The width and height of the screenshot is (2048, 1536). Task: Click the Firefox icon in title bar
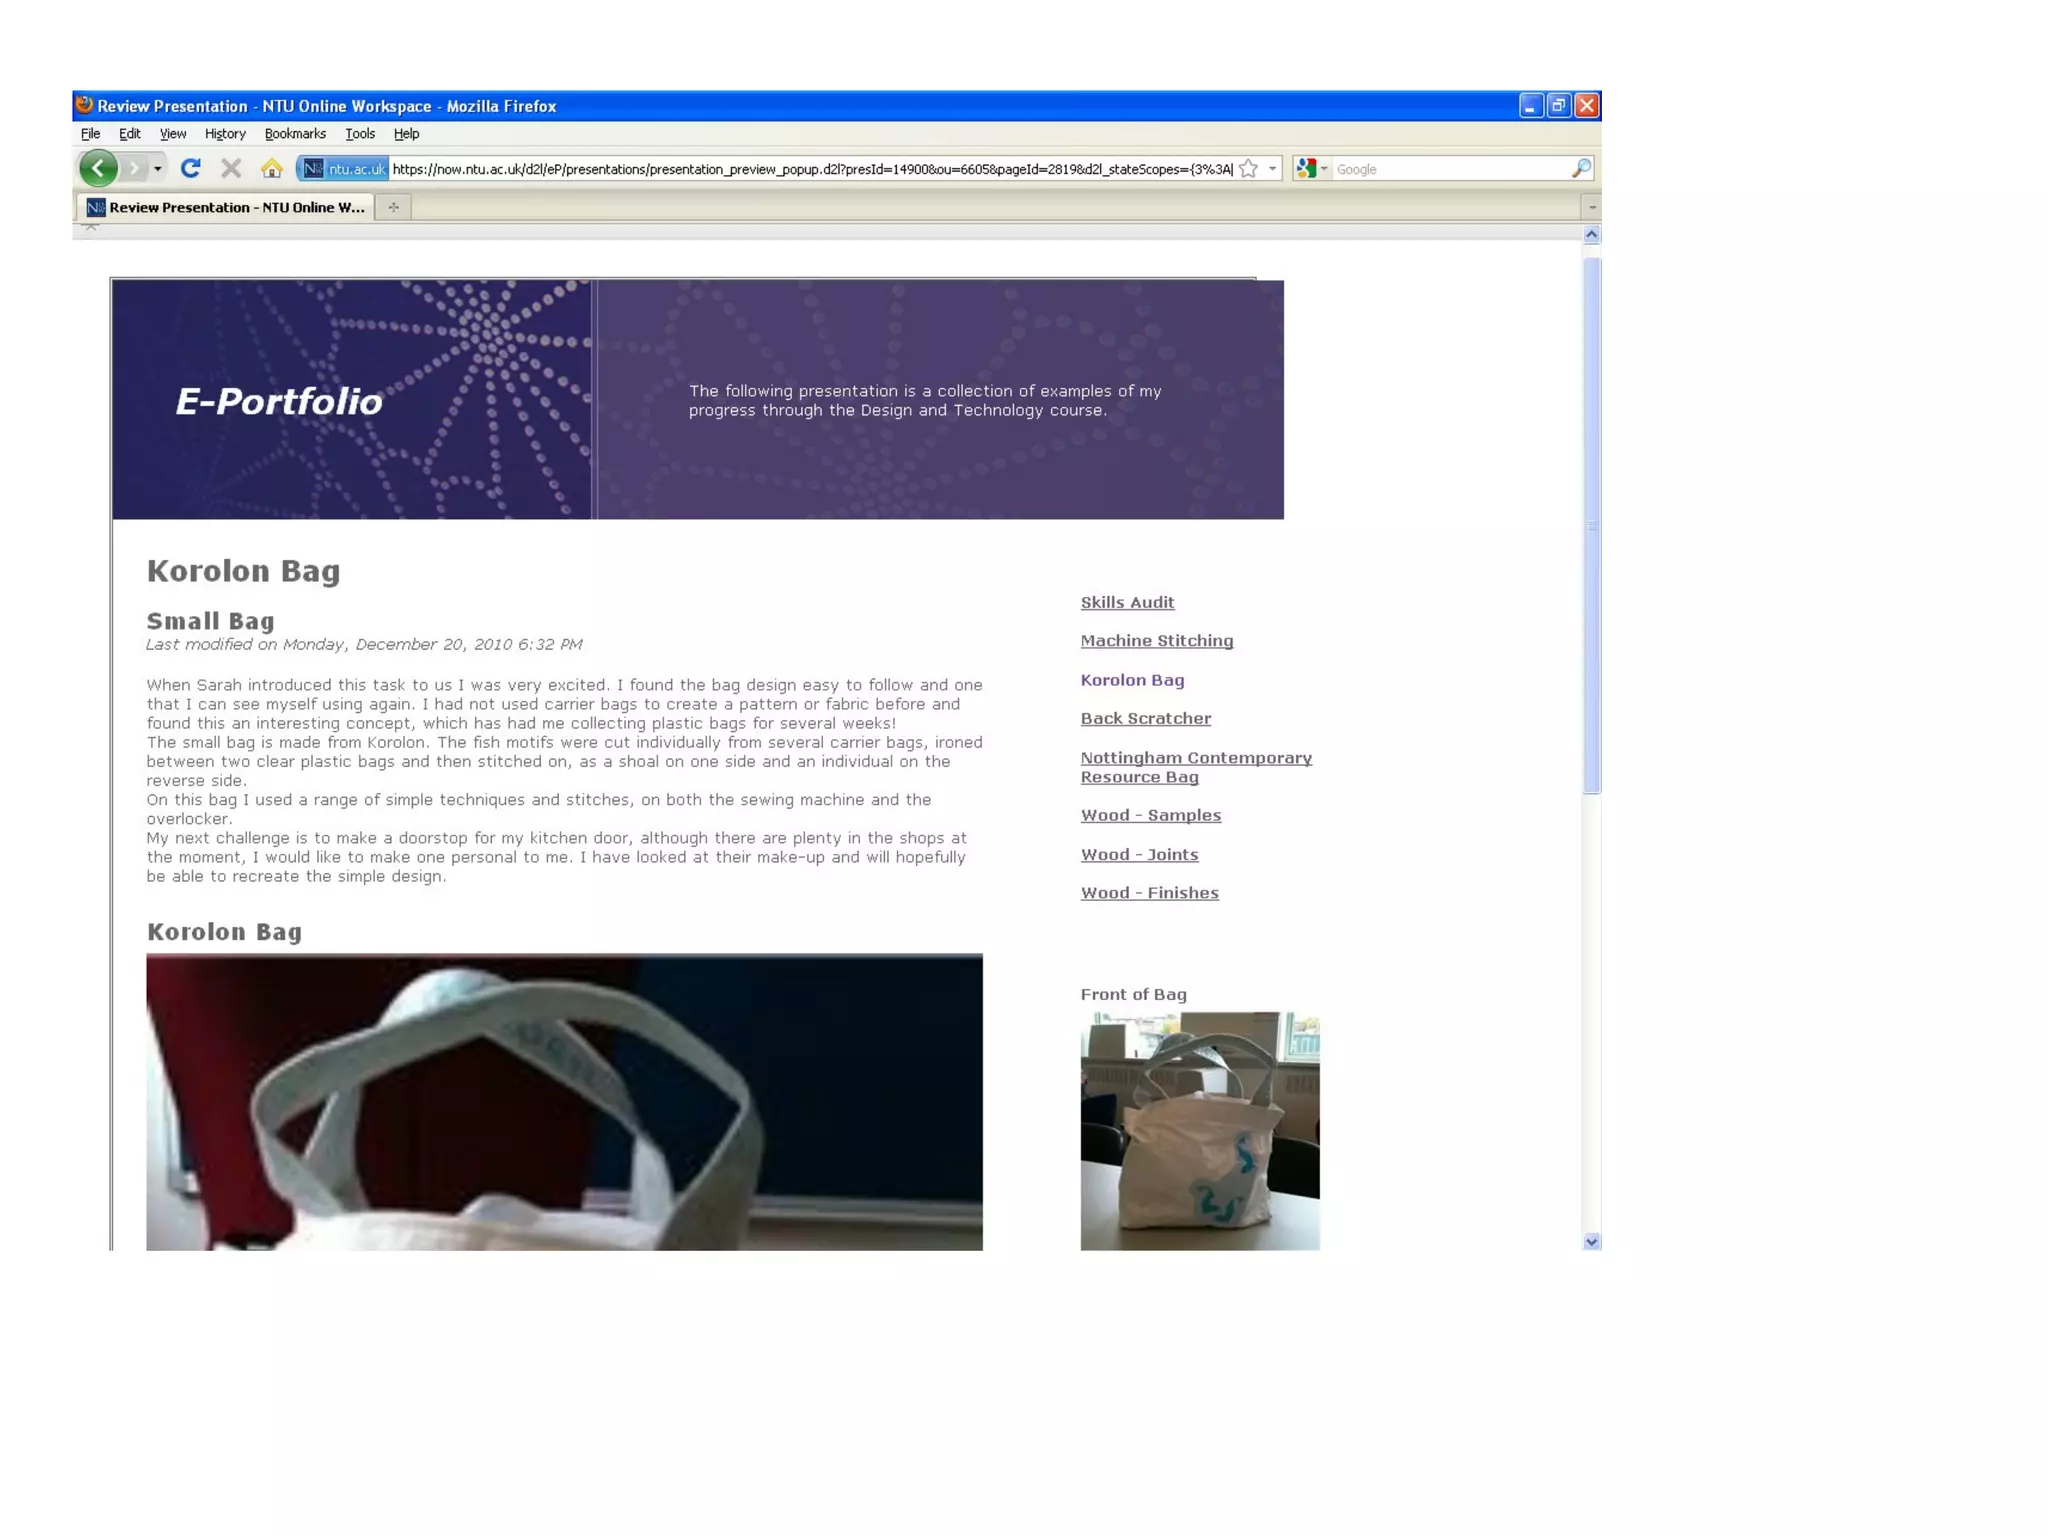pos(85,105)
